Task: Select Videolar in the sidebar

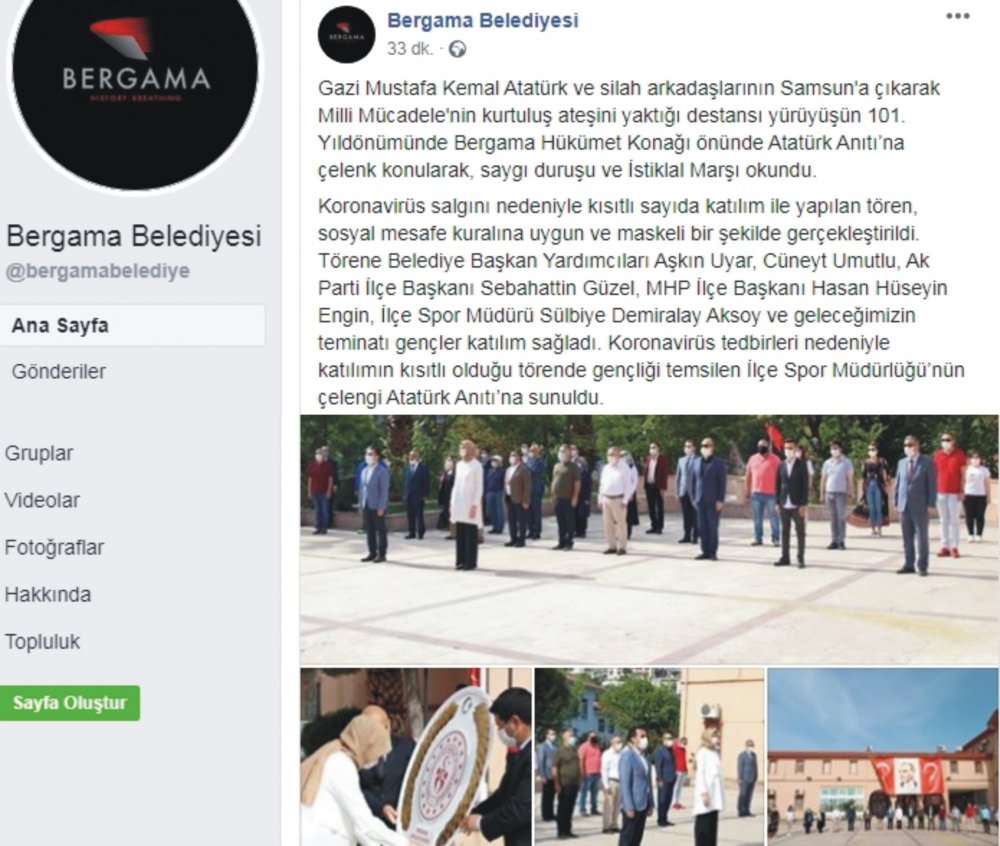Action: pos(42,500)
